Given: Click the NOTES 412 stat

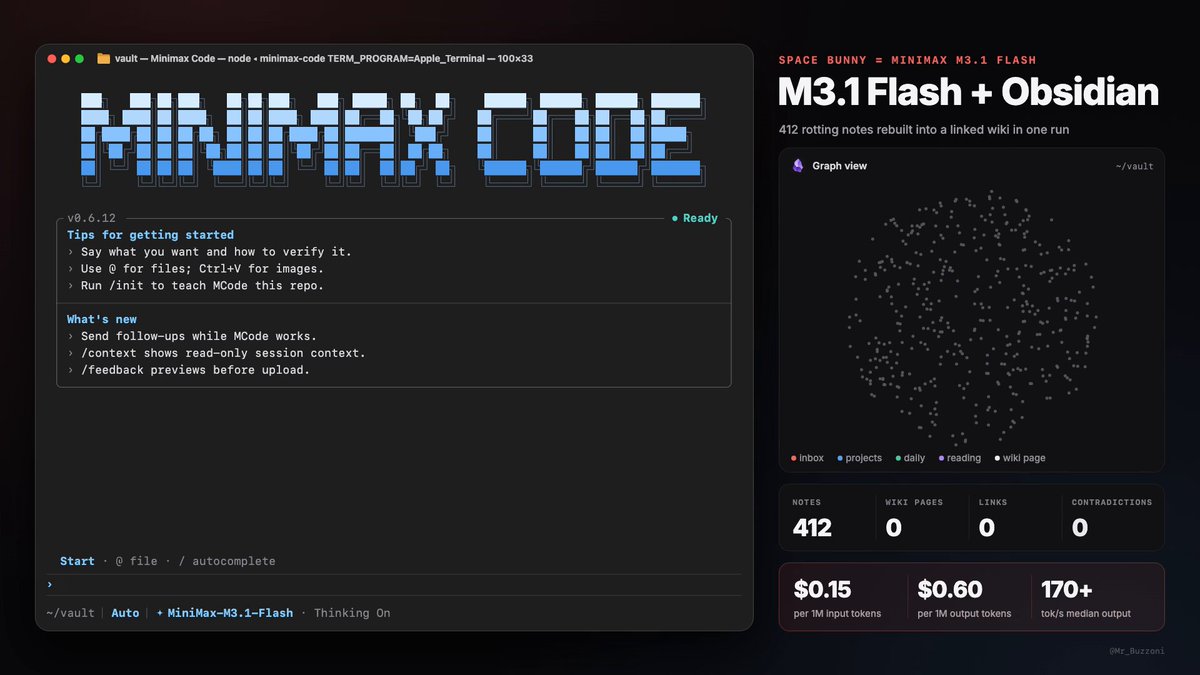Looking at the screenshot, I should coord(812,518).
